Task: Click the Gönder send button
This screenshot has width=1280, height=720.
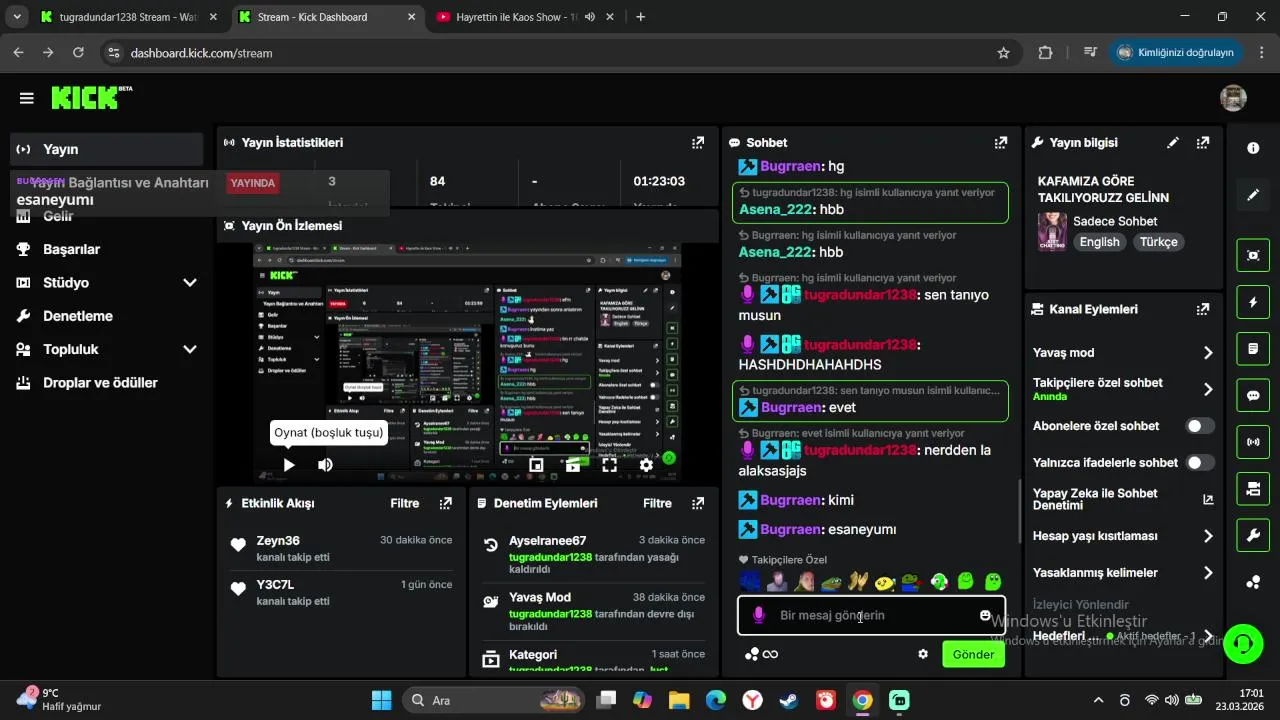Action: click(973, 654)
